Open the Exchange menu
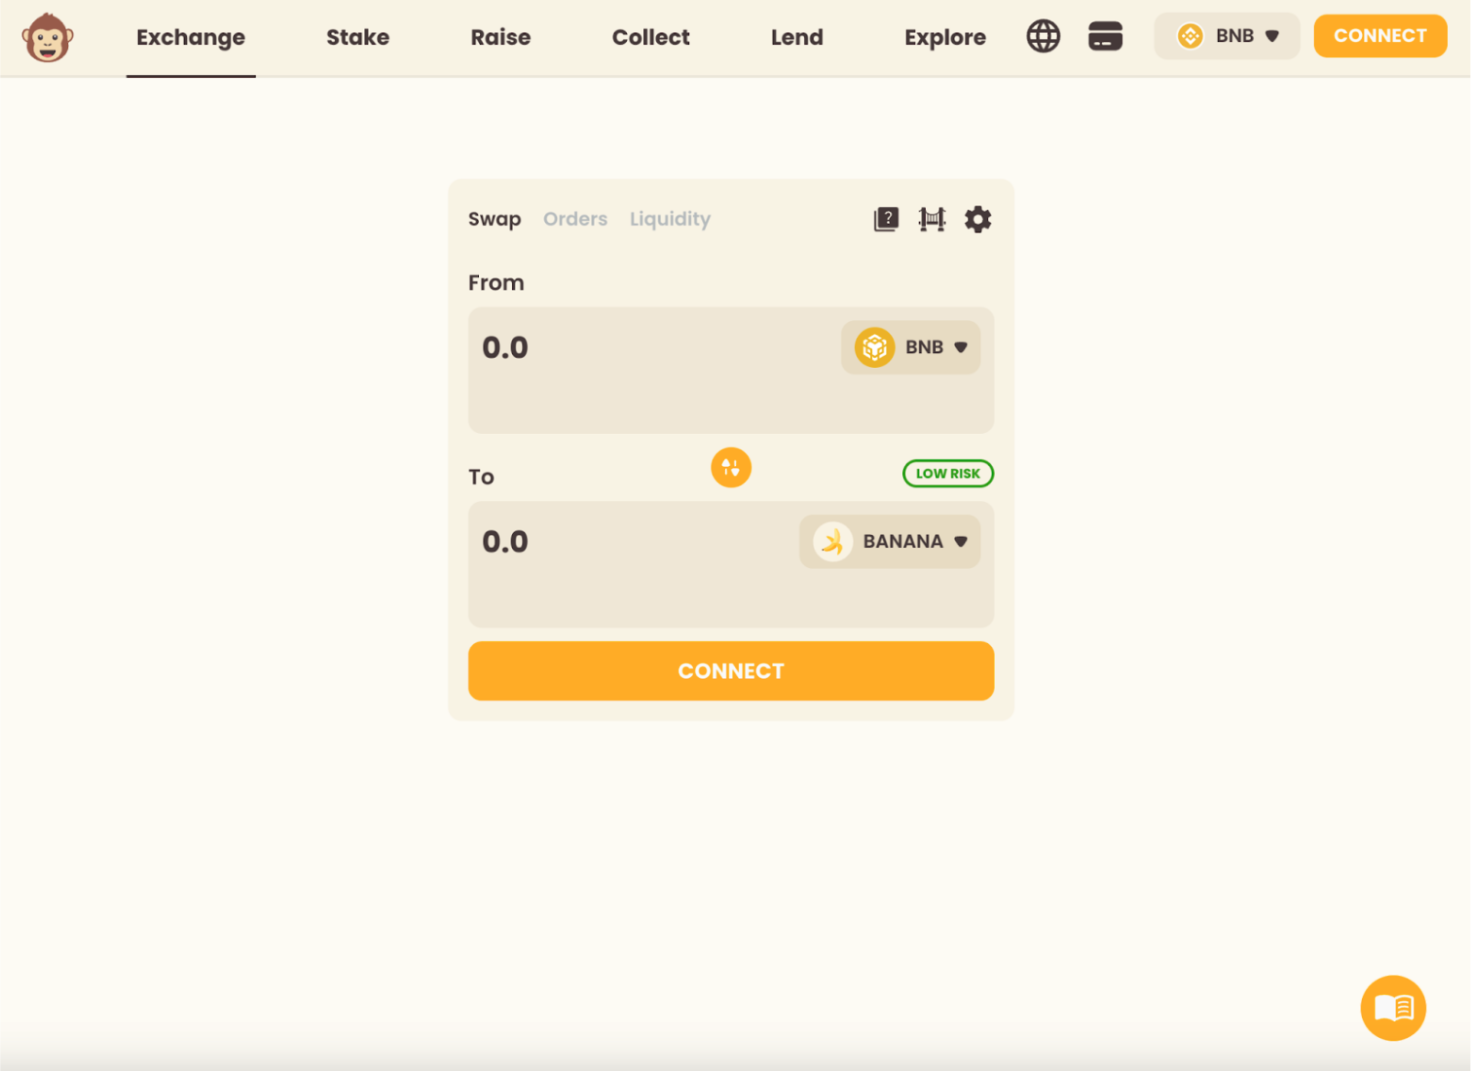Image resolution: width=1472 pixels, height=1071 pixels. 191,38
